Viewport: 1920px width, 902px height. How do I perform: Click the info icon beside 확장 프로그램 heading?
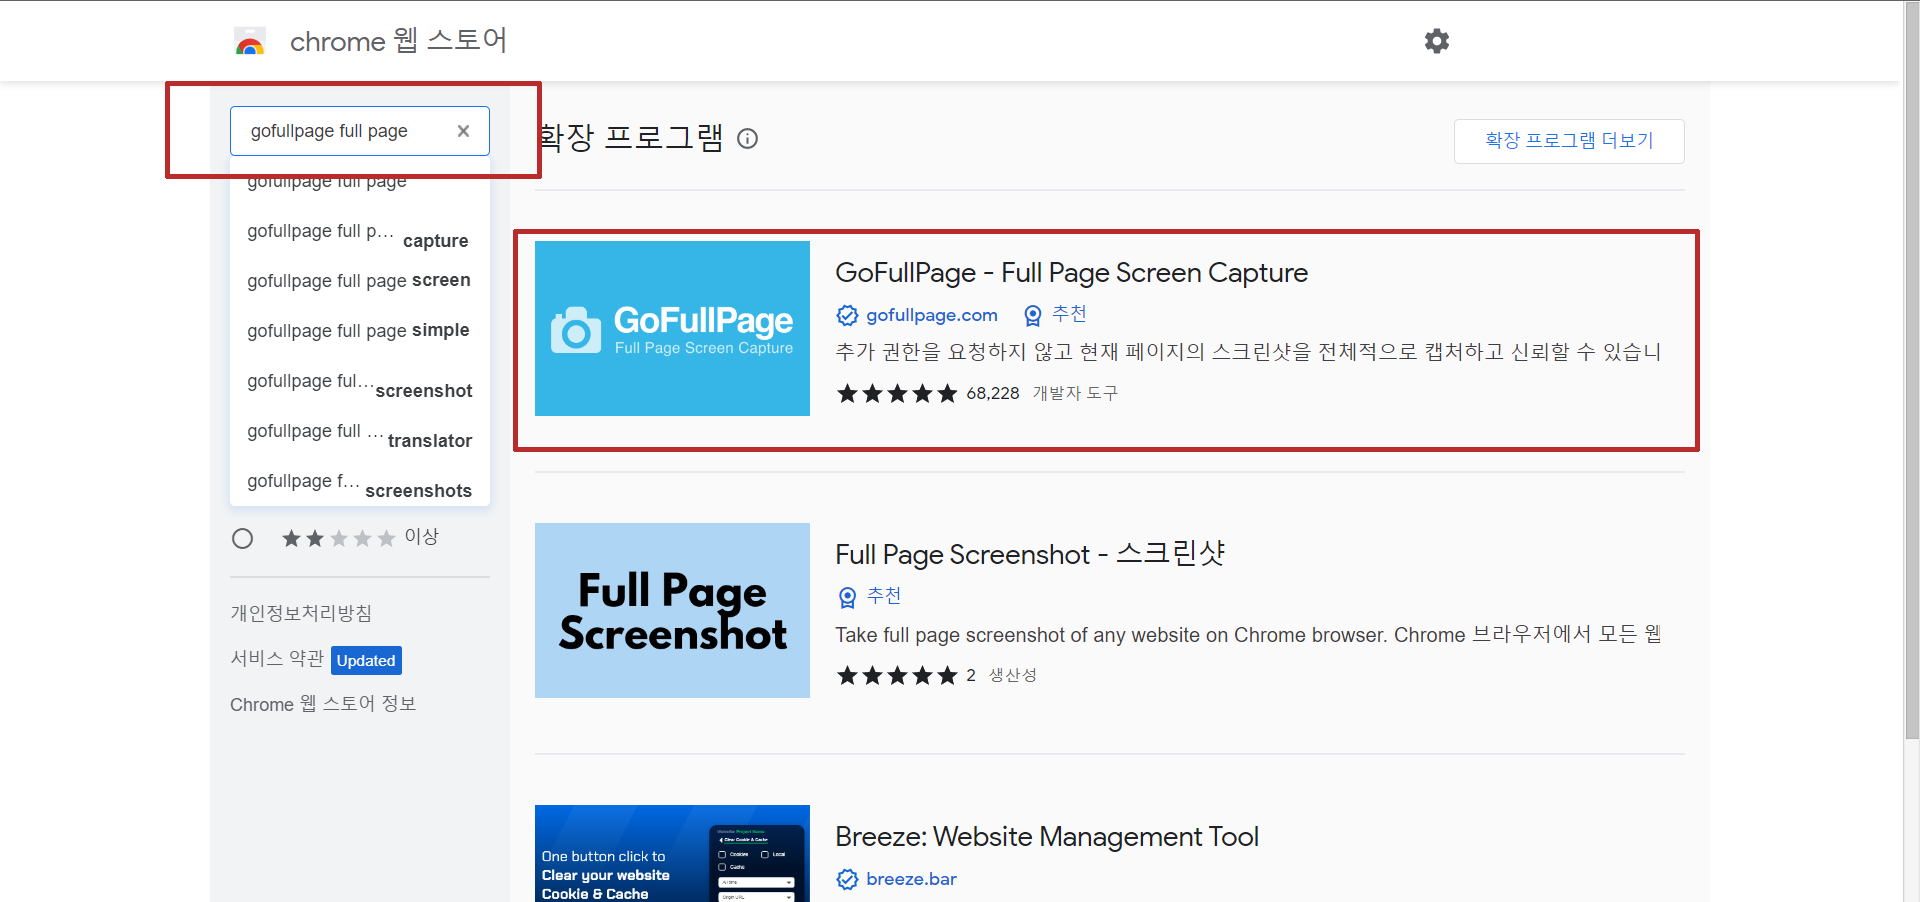(x=747, y=139)
